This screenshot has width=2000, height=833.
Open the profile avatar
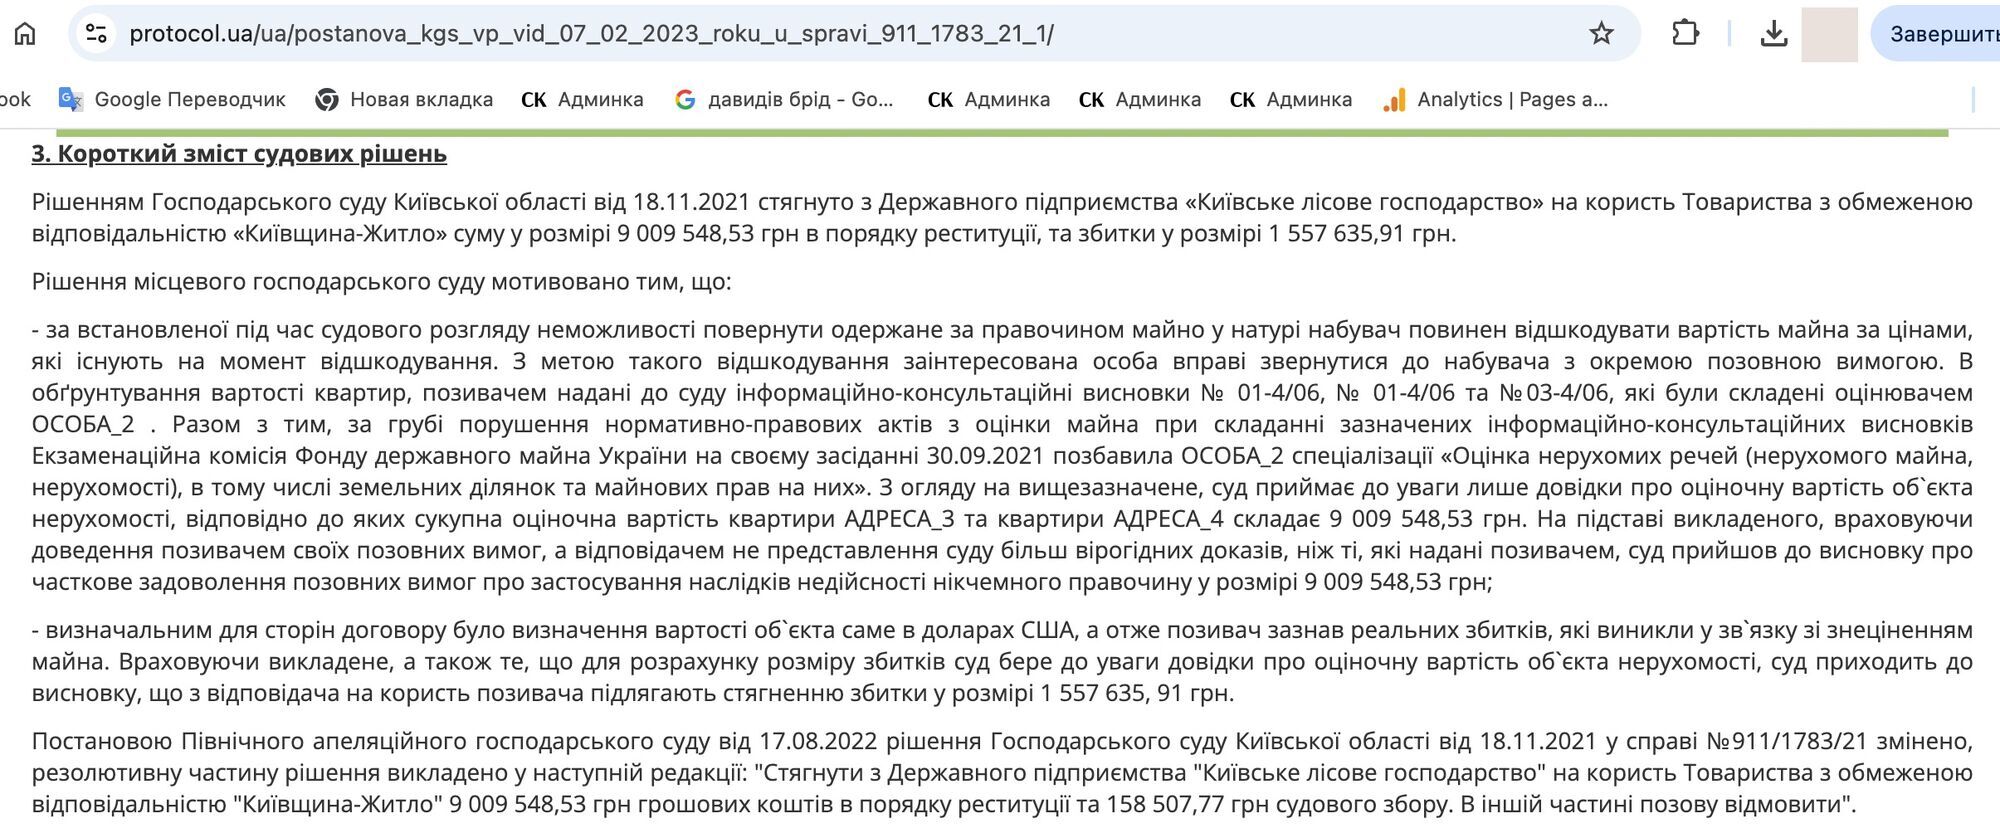click(x=1829, y=33)
